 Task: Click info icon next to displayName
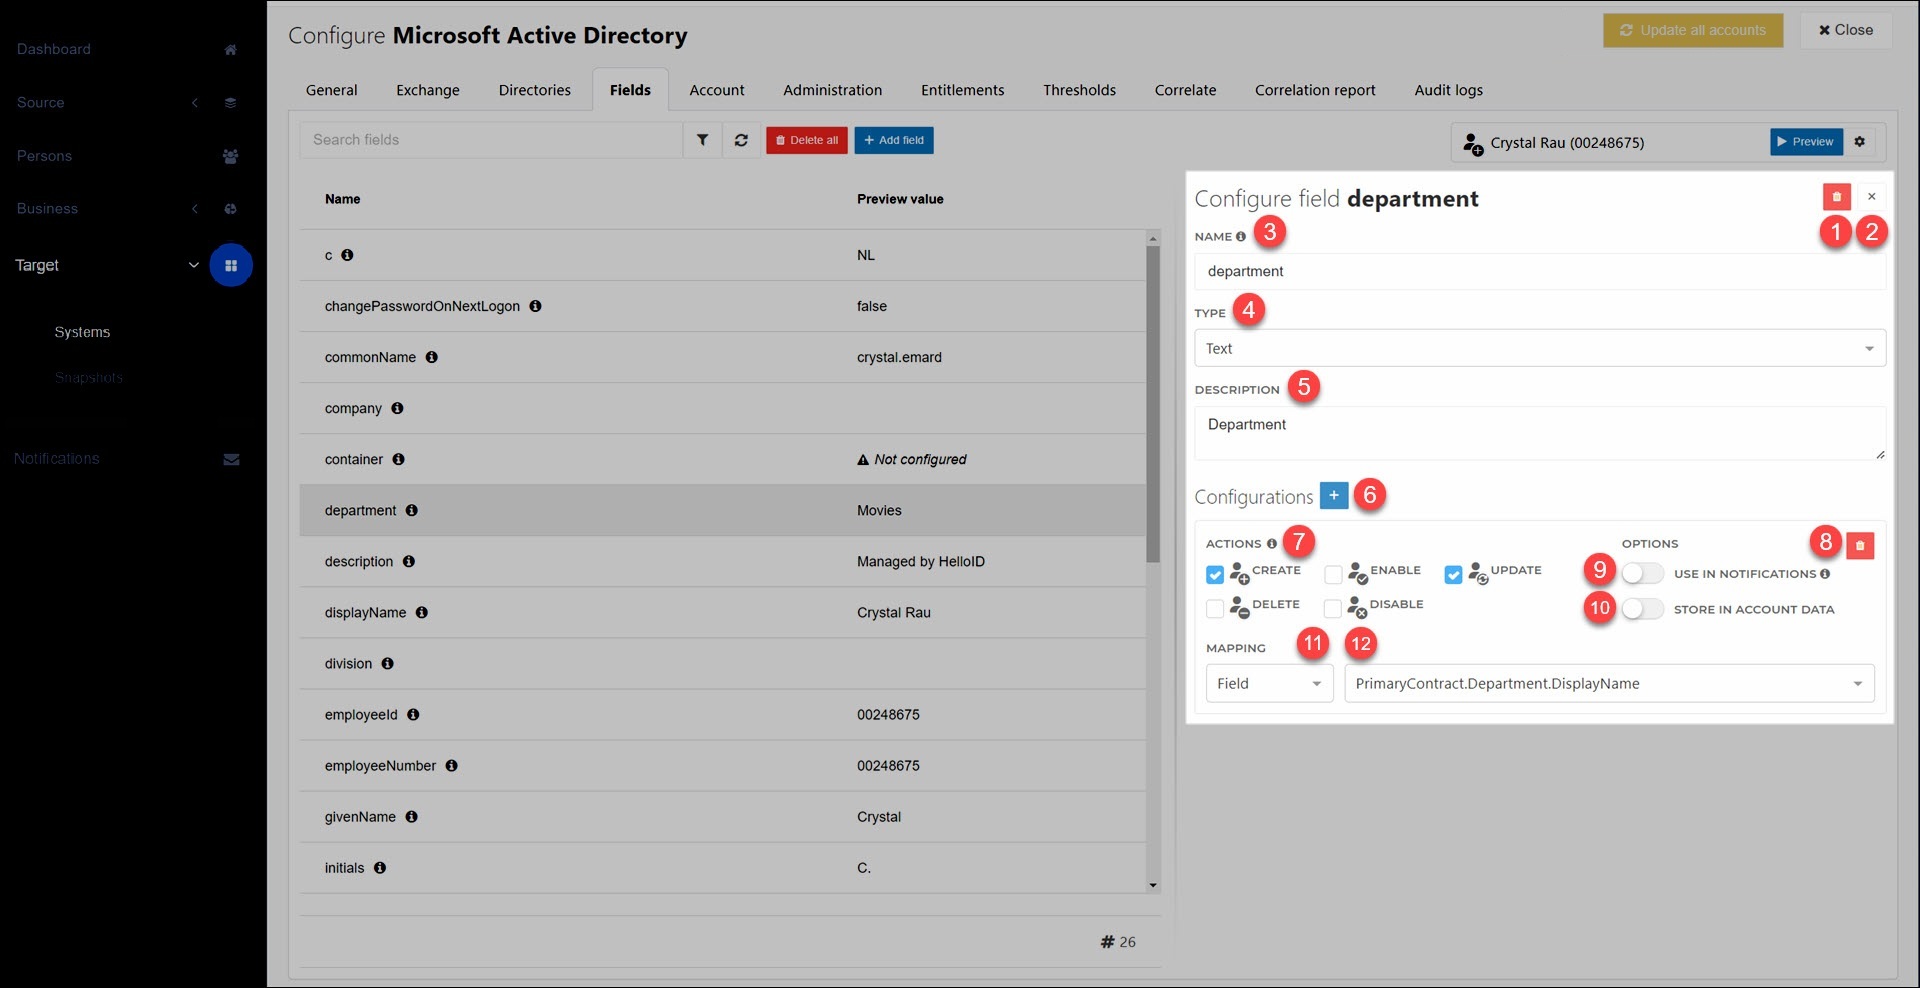coord(422,612)
